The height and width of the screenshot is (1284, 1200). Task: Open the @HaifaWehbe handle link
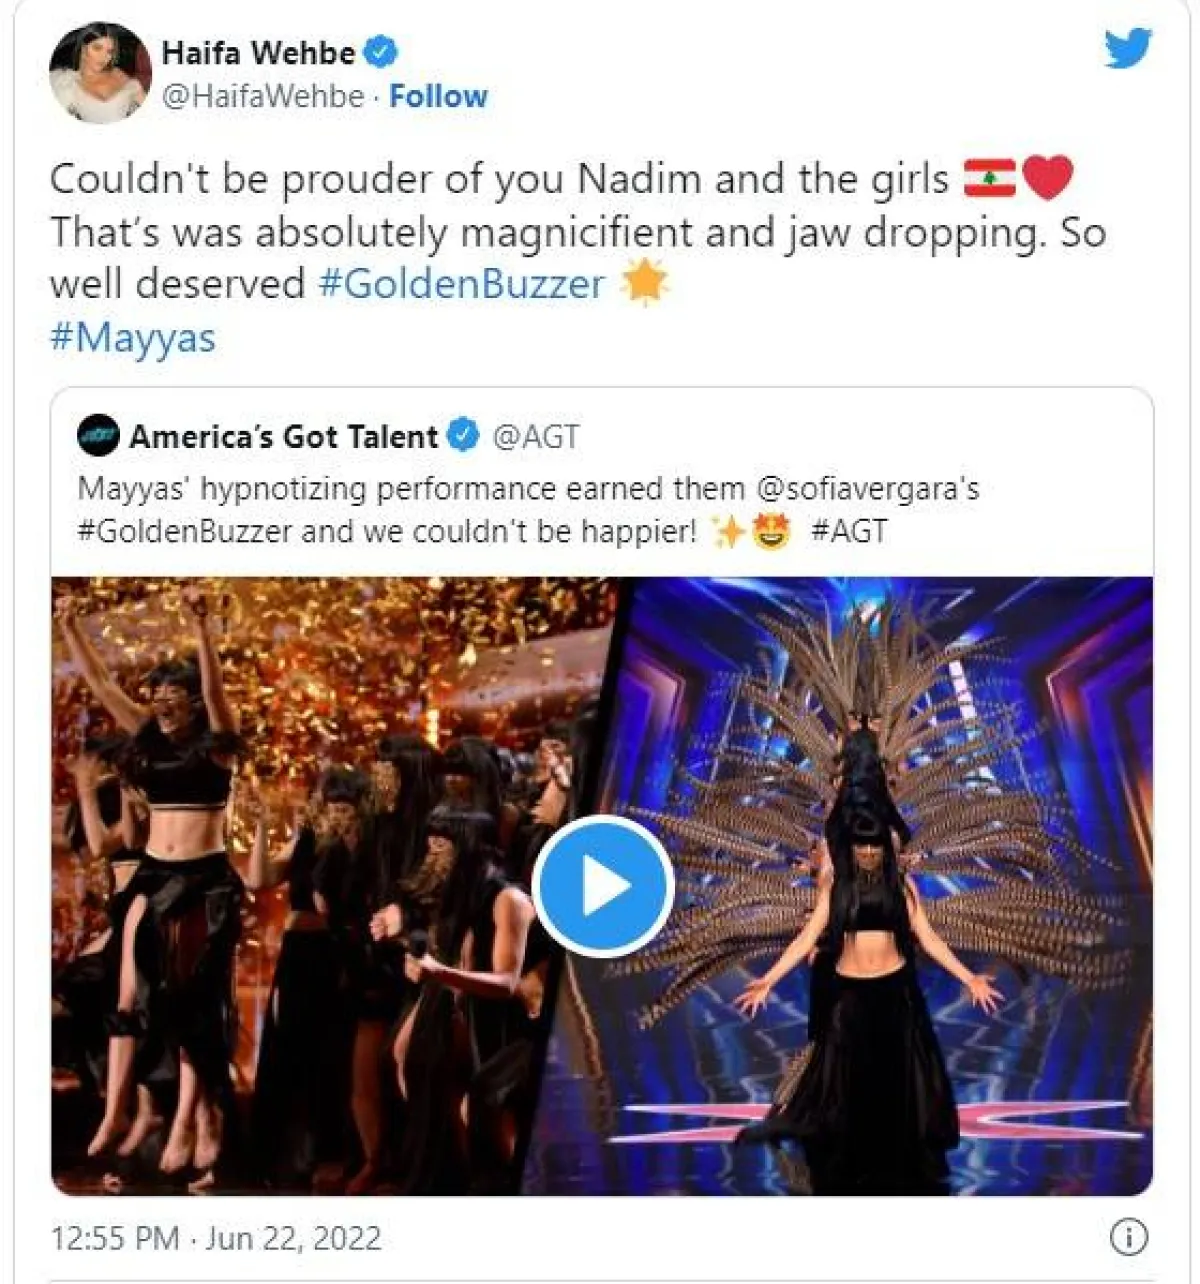pyautogui.click(x=262, y=96)
